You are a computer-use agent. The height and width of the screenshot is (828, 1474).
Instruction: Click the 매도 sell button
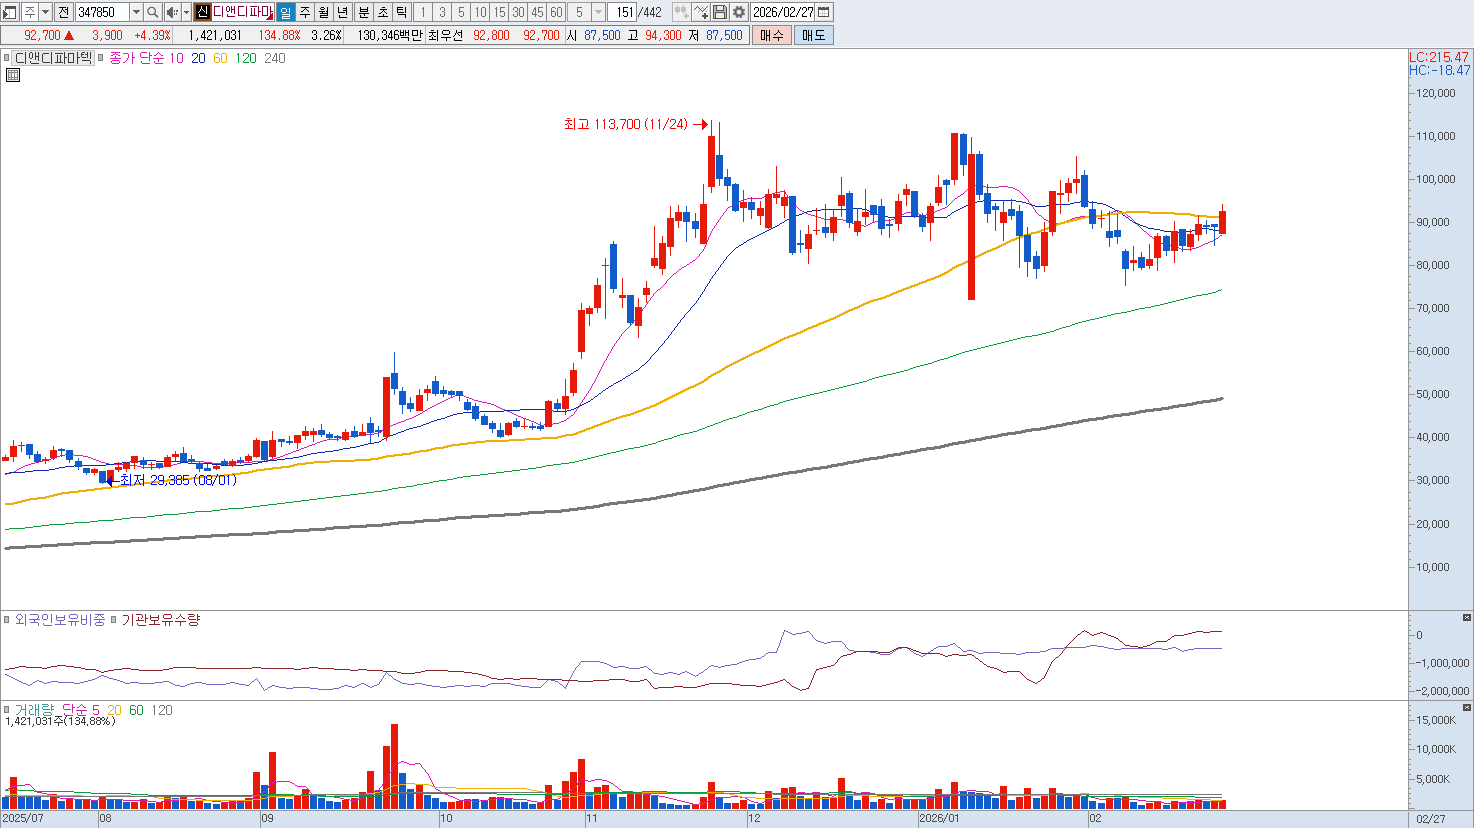813,35
